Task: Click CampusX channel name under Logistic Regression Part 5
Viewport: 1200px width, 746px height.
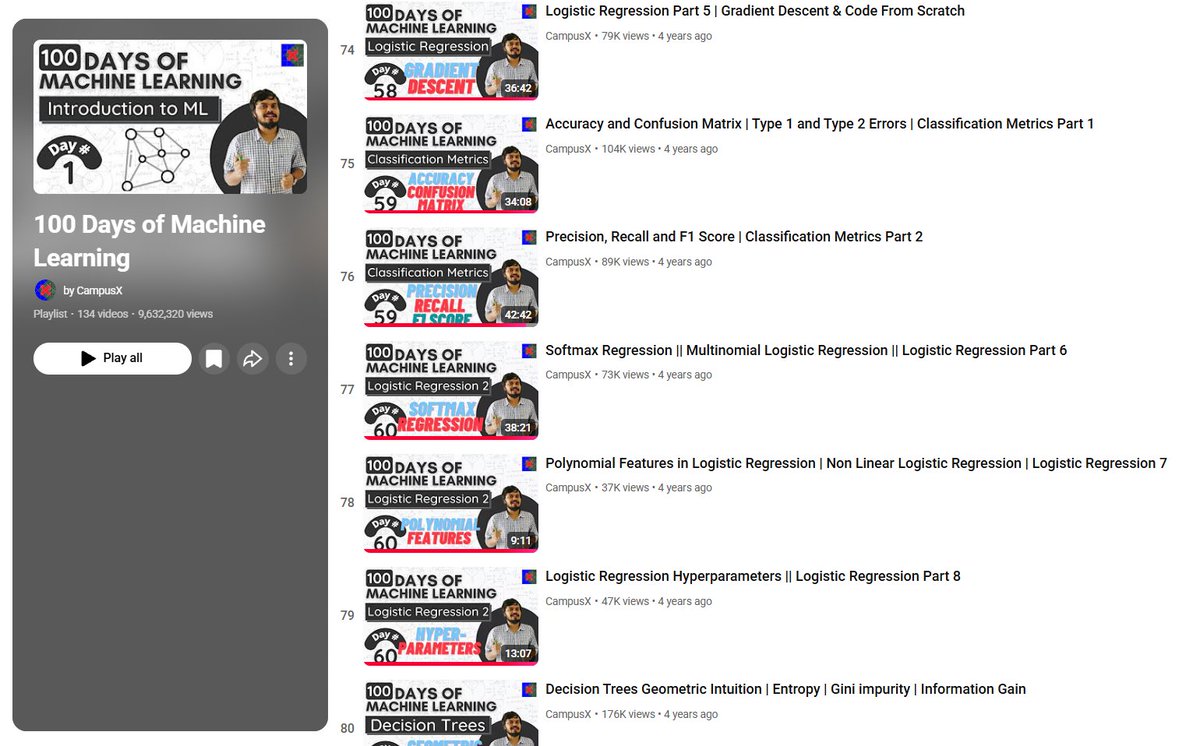Action: (568, 36)
